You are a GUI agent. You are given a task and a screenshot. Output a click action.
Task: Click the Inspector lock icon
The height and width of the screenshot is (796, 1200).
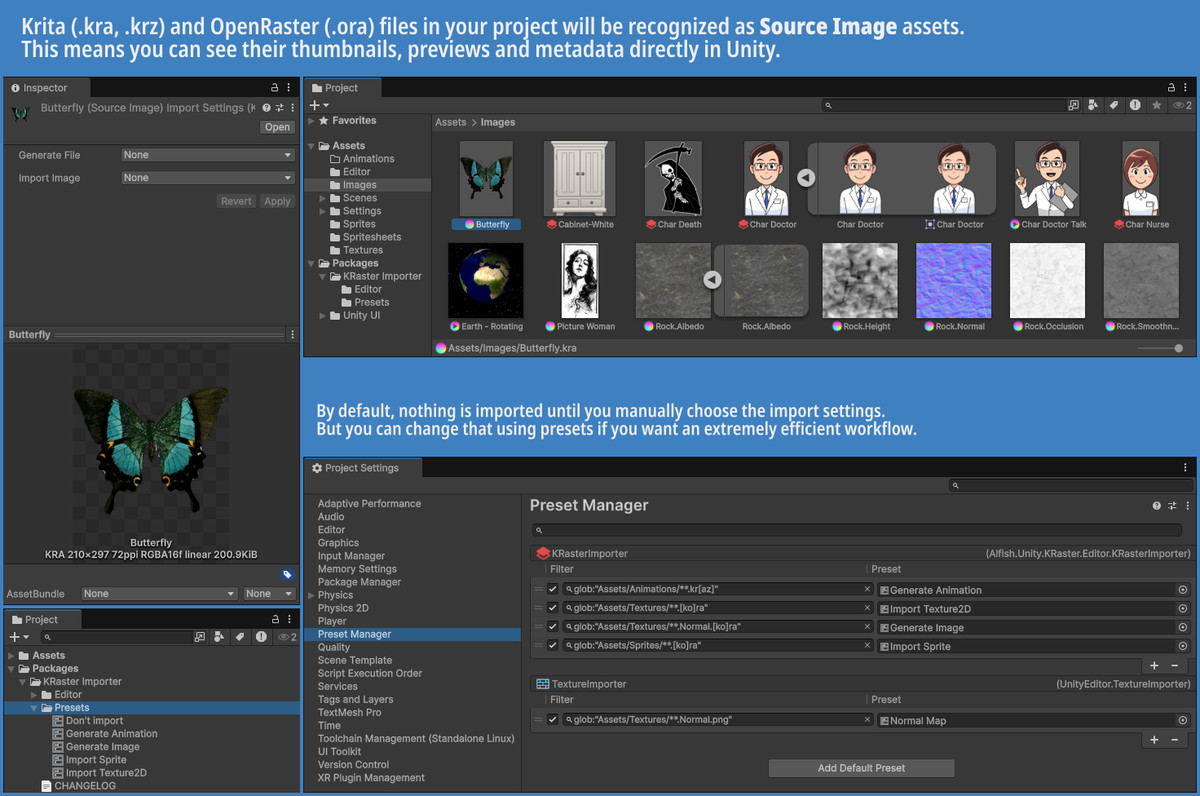pyautogui.click(x=275, y=88)
